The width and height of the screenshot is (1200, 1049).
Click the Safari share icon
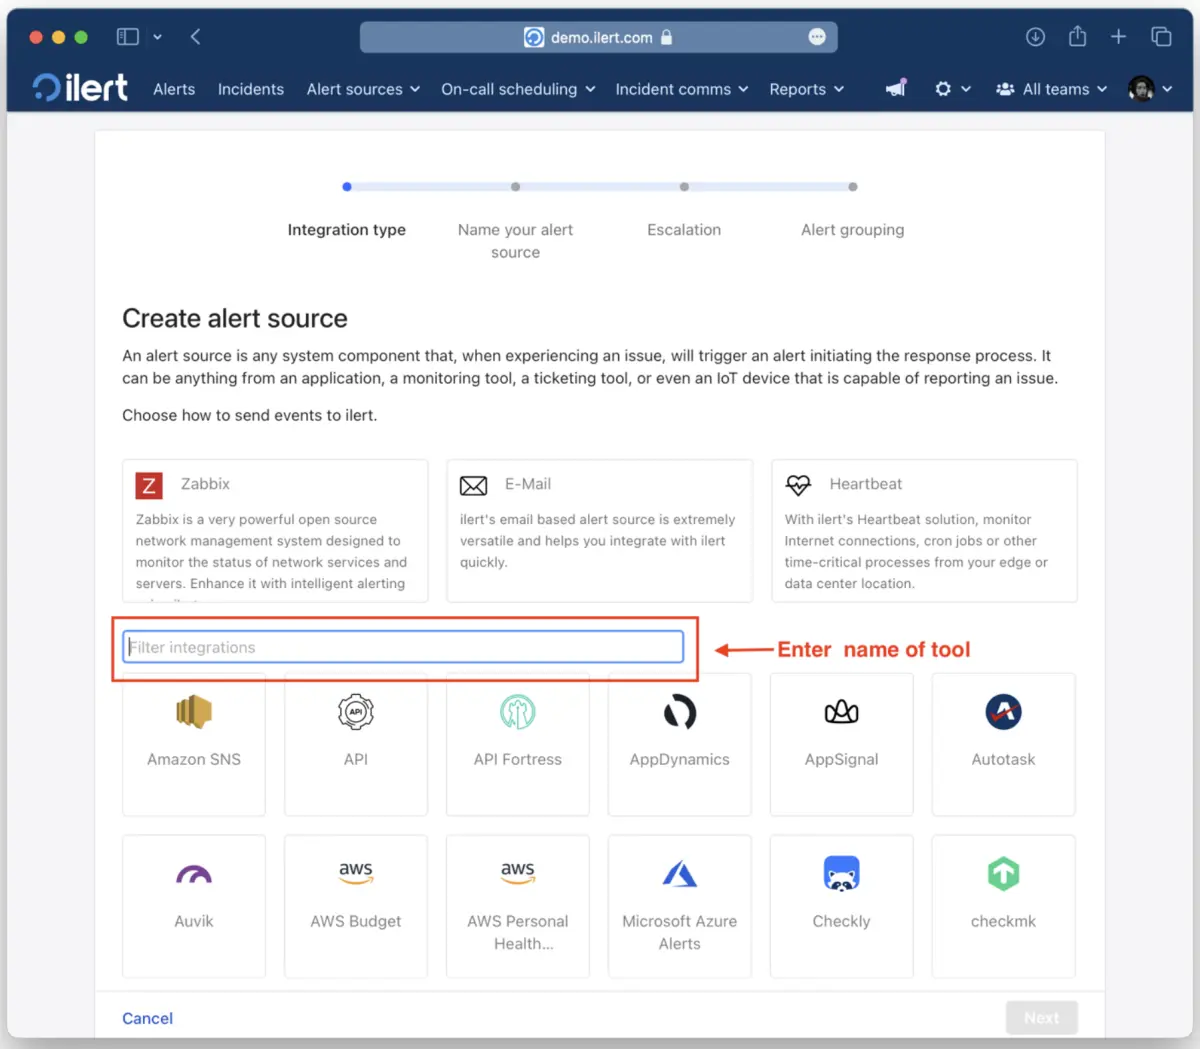1077,36
